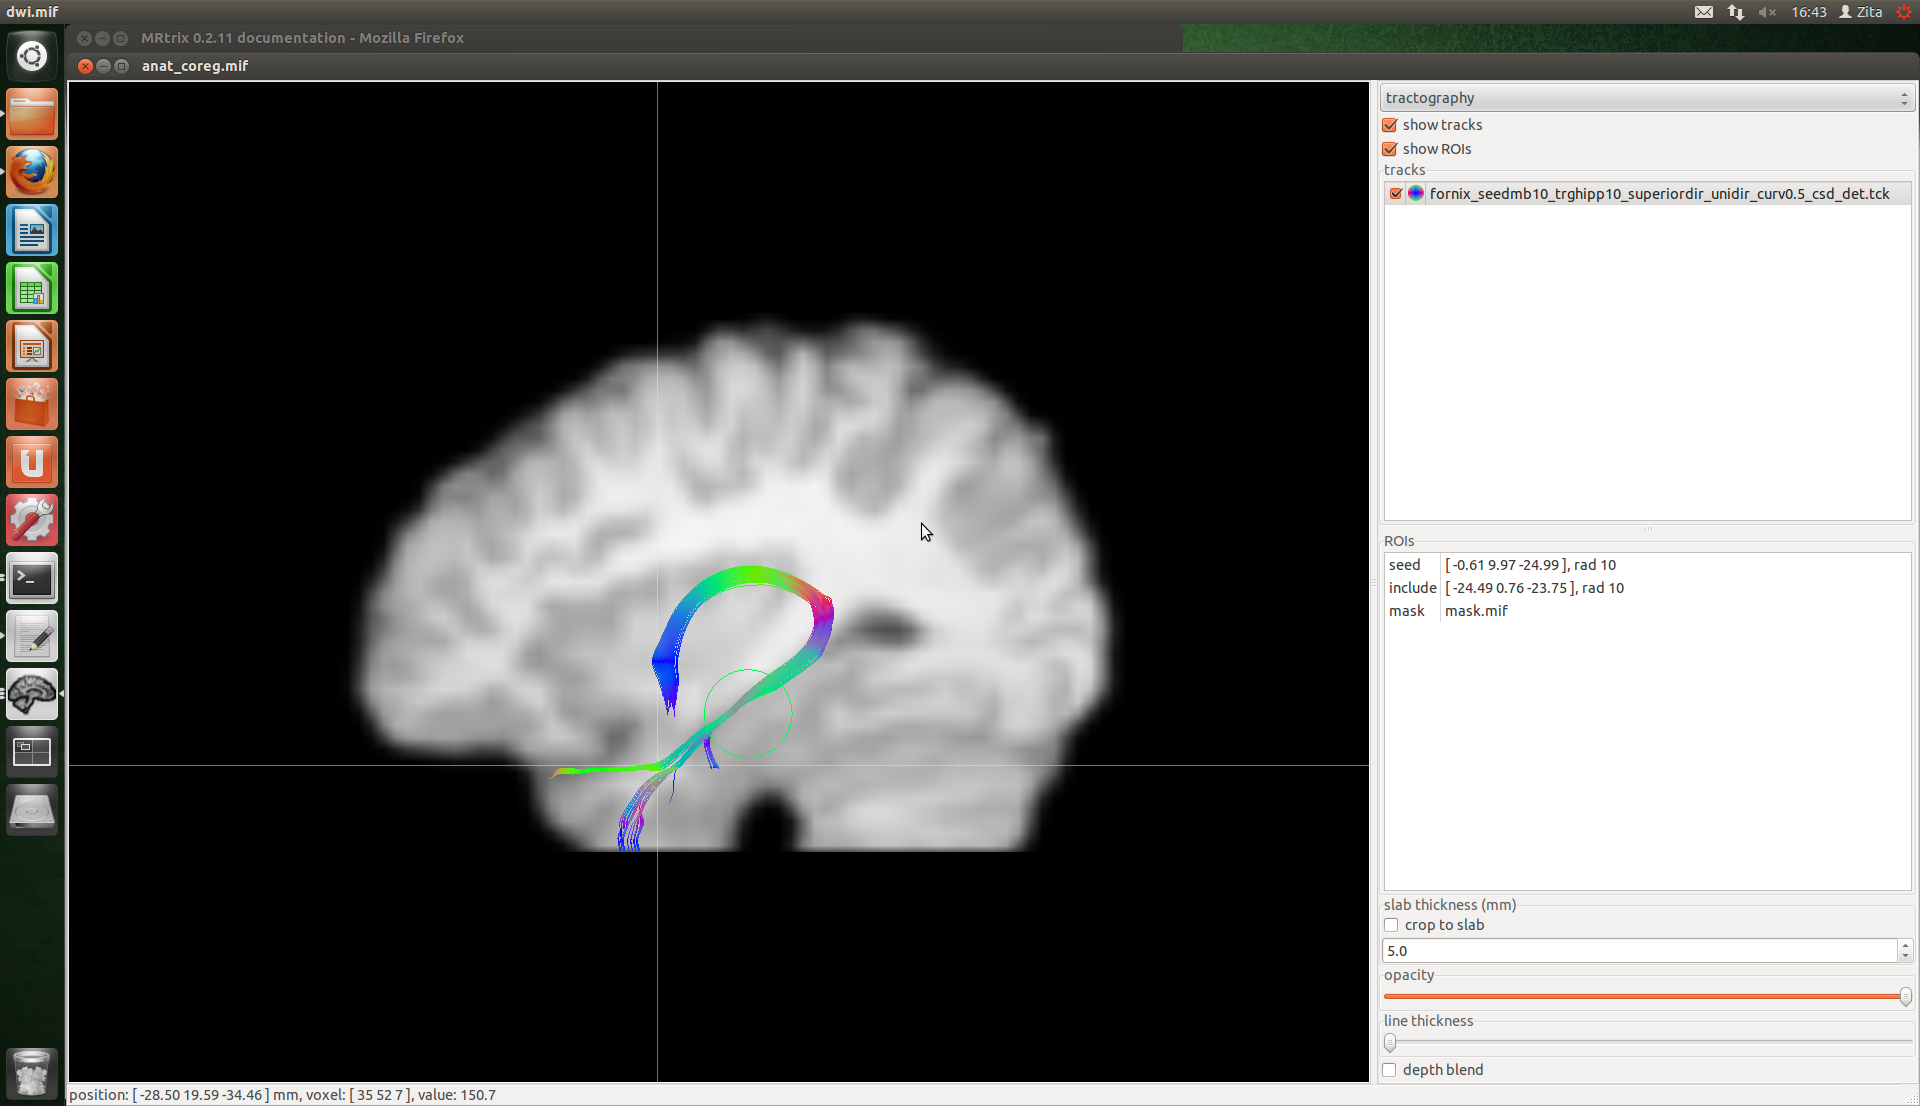The height and width of the screenshot is (1106, 1920).
Task: Click the opacity slider track
Action: (x=1640, y=997)
